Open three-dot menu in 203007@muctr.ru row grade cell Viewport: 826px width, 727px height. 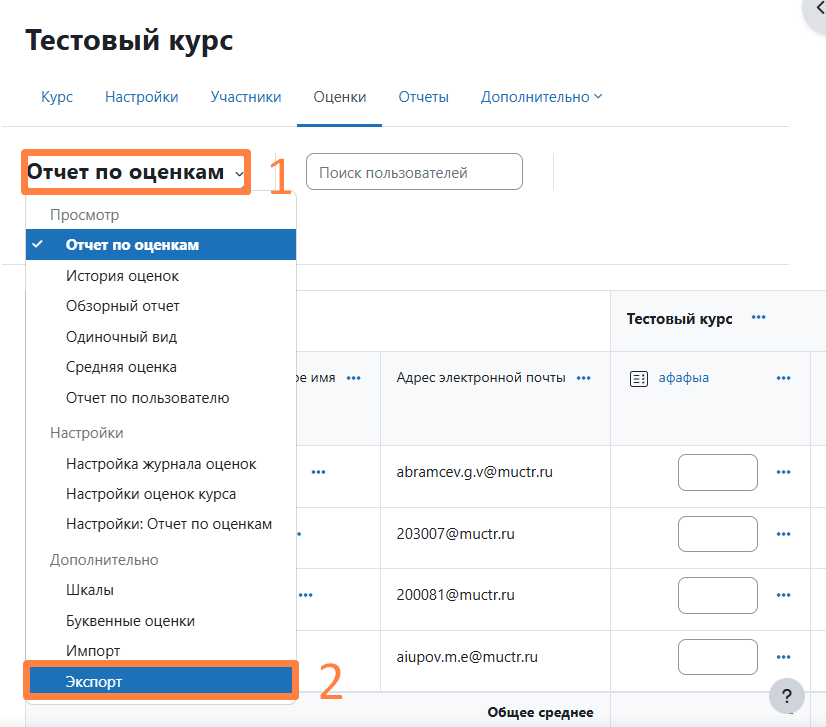783,534
